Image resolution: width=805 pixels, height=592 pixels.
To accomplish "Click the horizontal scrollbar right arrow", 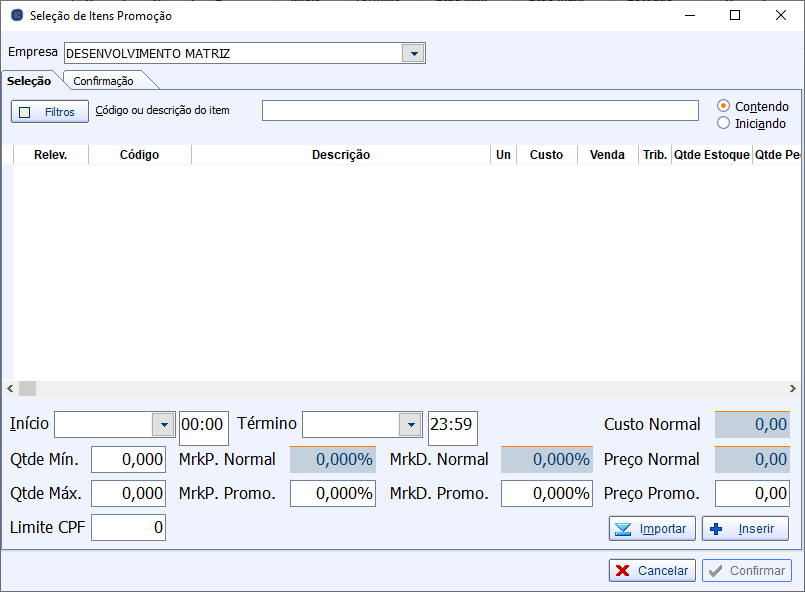I will coord(792,389).
